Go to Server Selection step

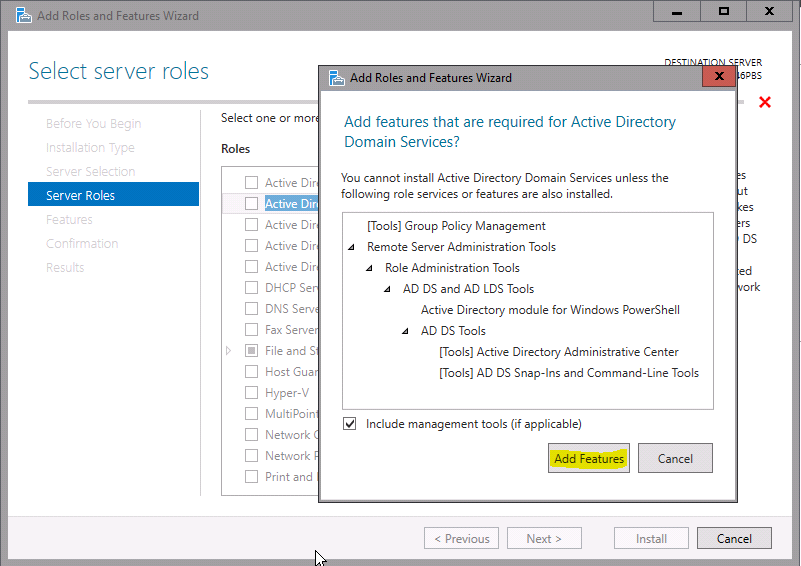click(90, 171)
